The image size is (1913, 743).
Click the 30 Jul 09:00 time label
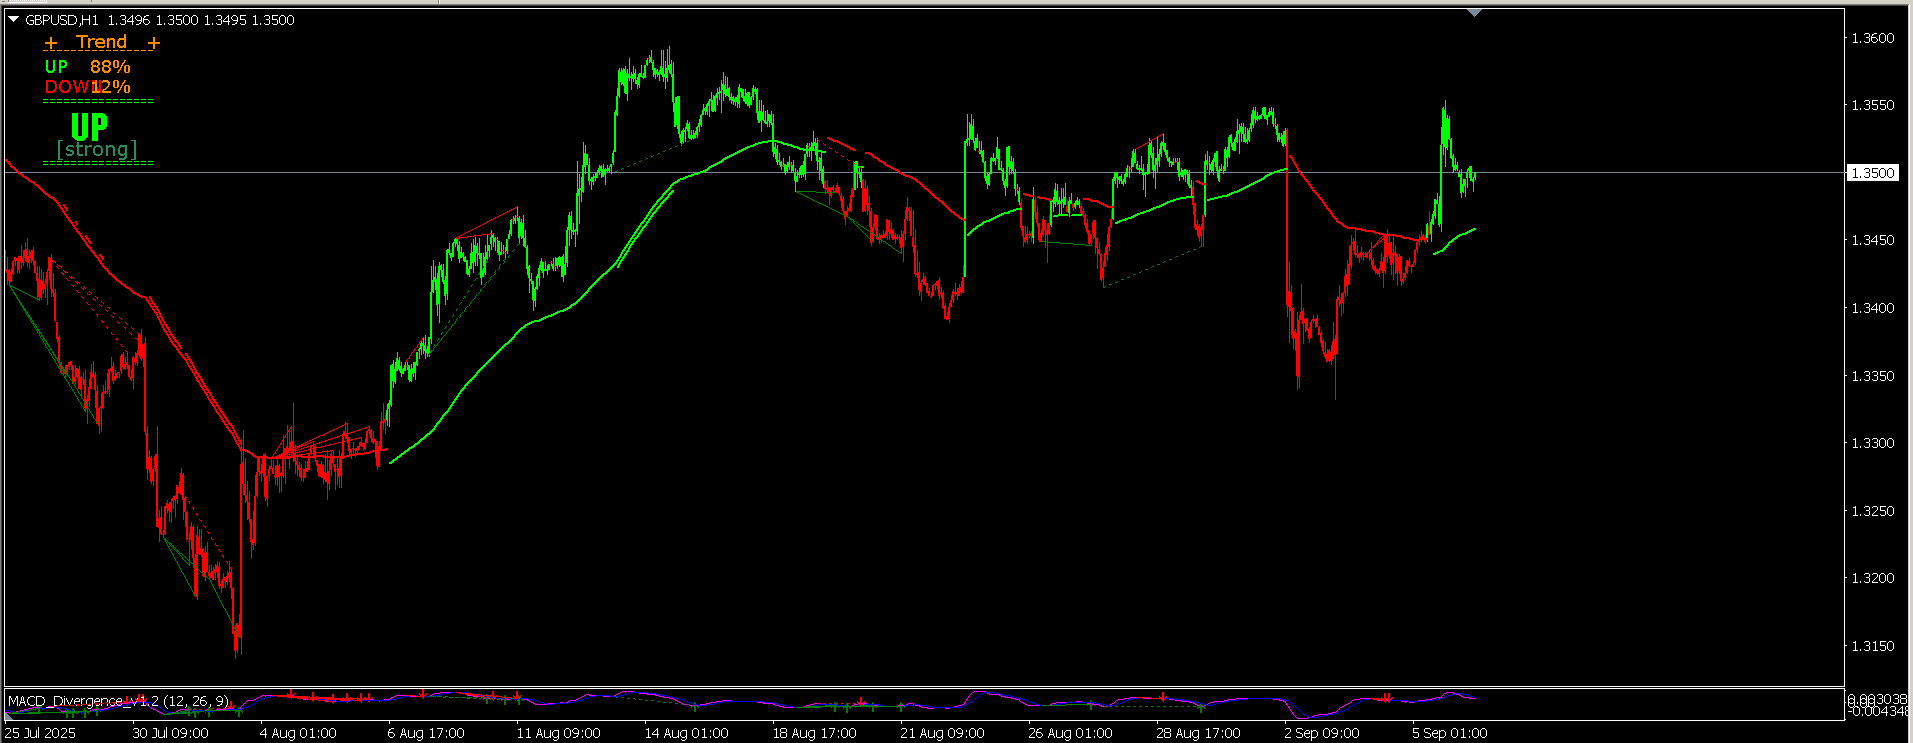point(170,733)
